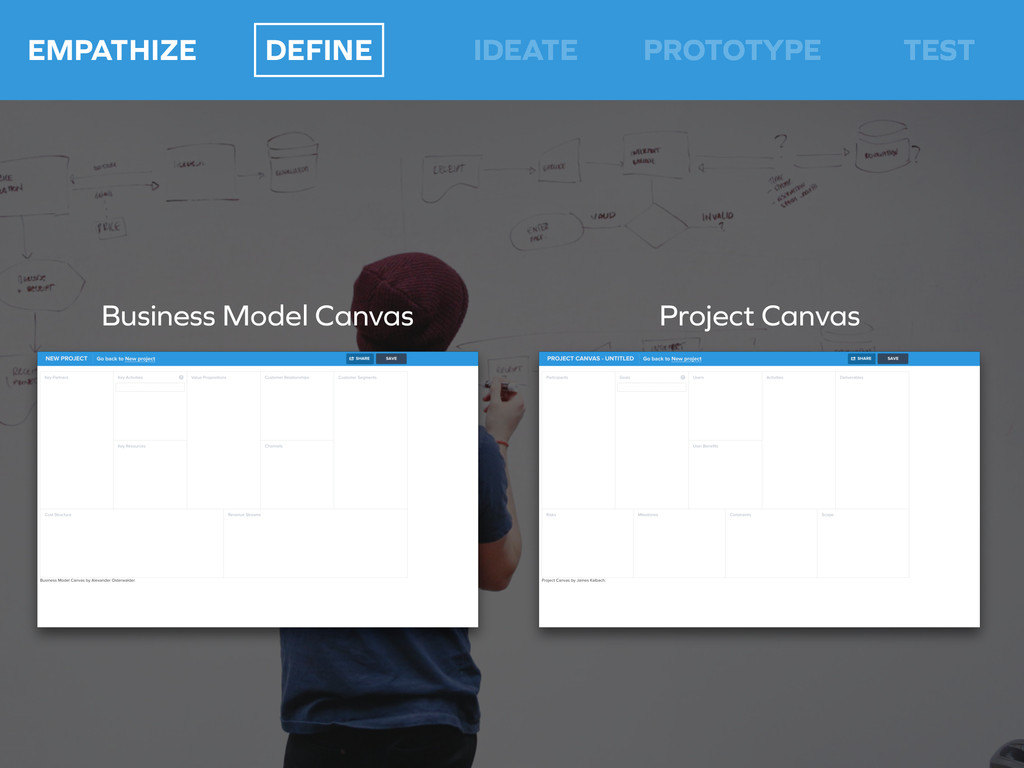Click the Cost Structure section
Image resolution: width=1024 pixels, height=768 pixels.
click(130, 545)
